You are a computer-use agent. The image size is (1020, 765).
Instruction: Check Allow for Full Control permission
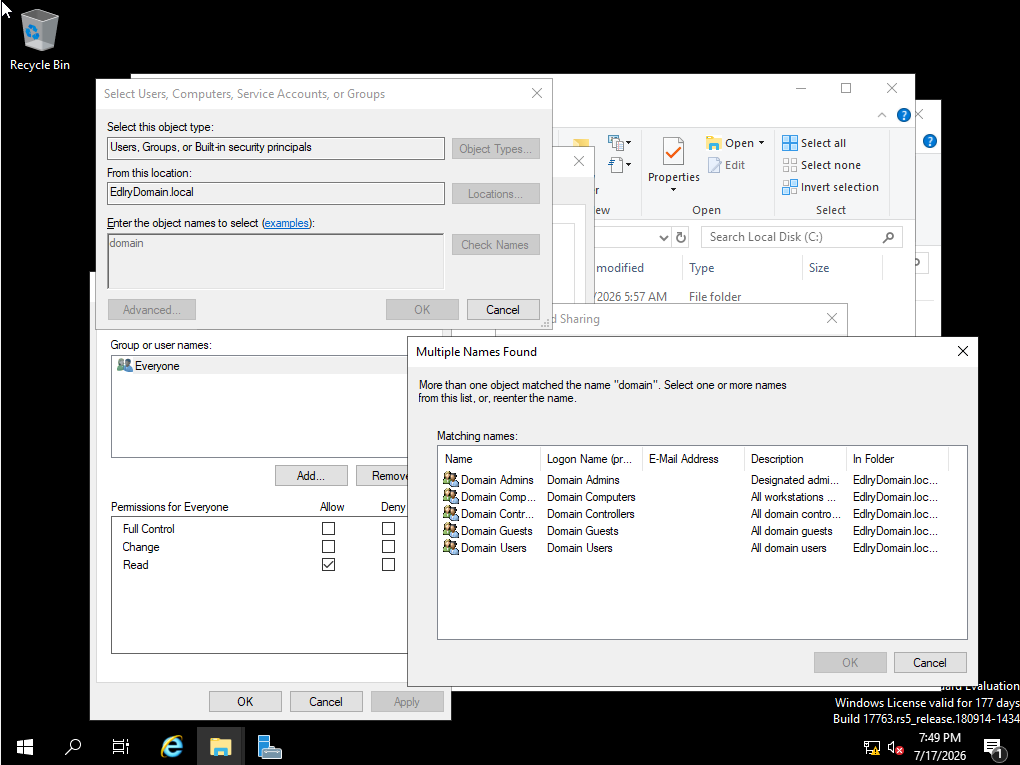coord(329,529)
